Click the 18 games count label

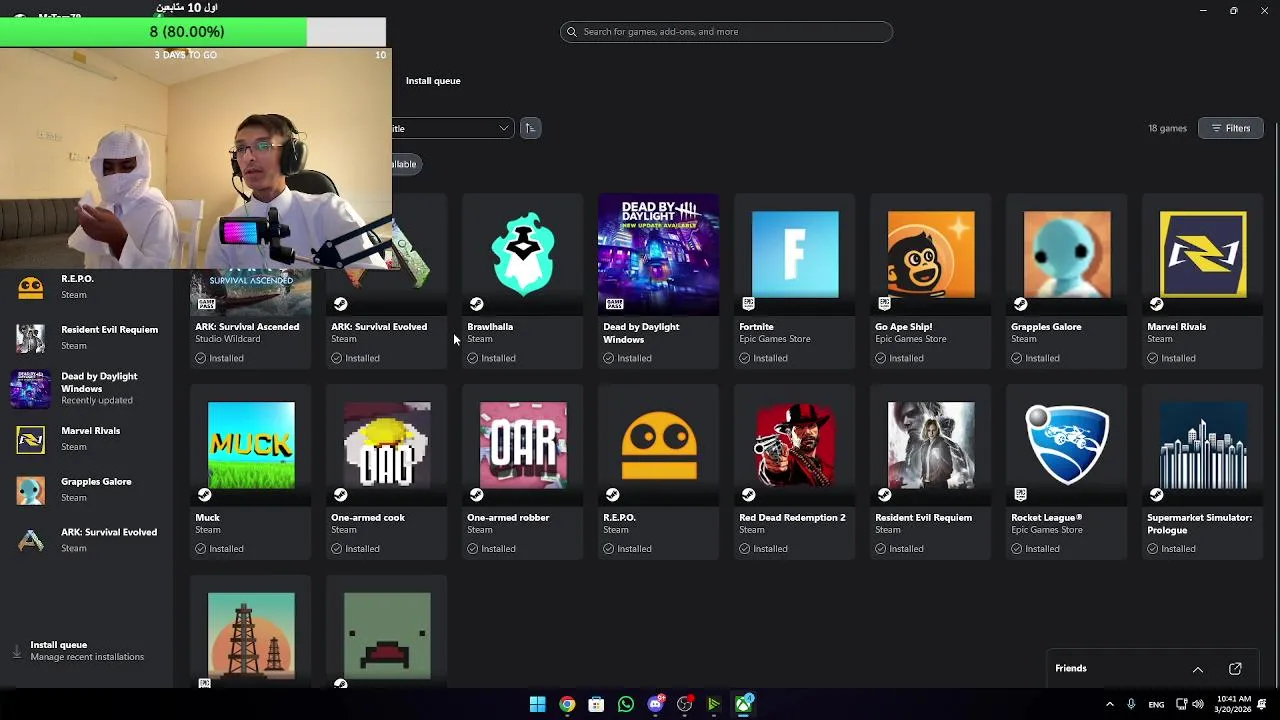coord(1167,129)
